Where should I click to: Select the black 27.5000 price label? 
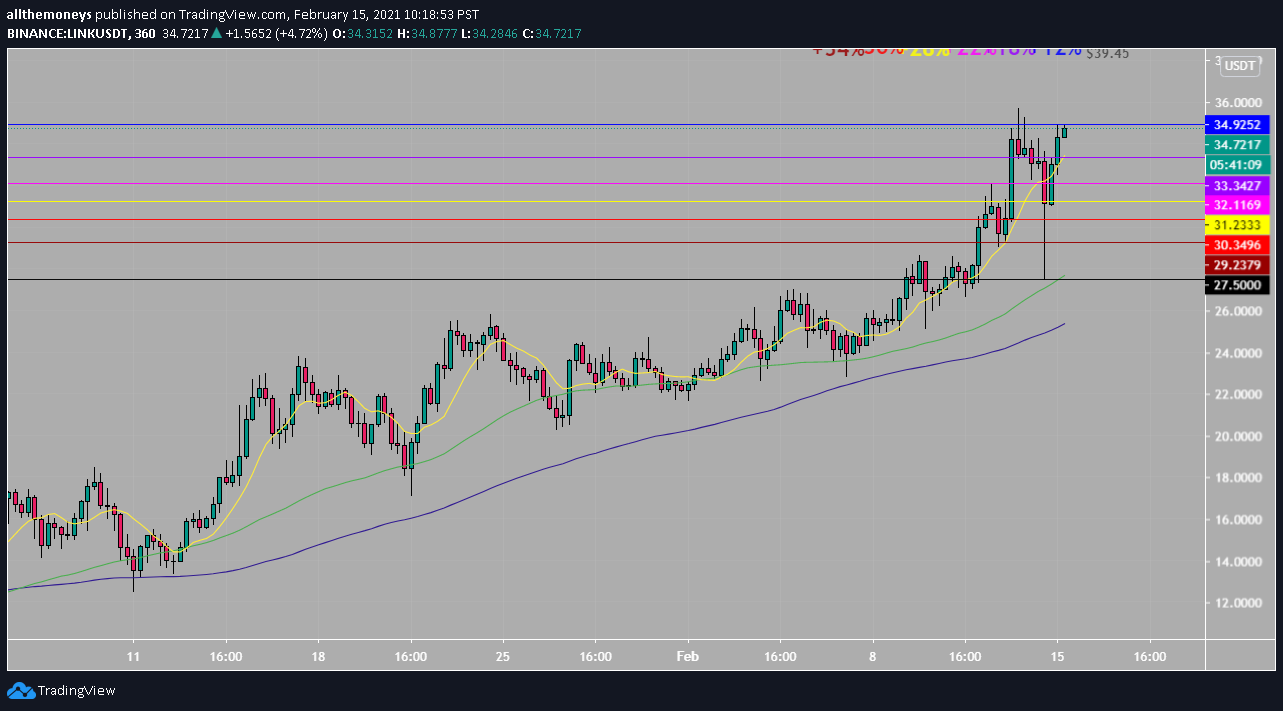[1239, 285]
